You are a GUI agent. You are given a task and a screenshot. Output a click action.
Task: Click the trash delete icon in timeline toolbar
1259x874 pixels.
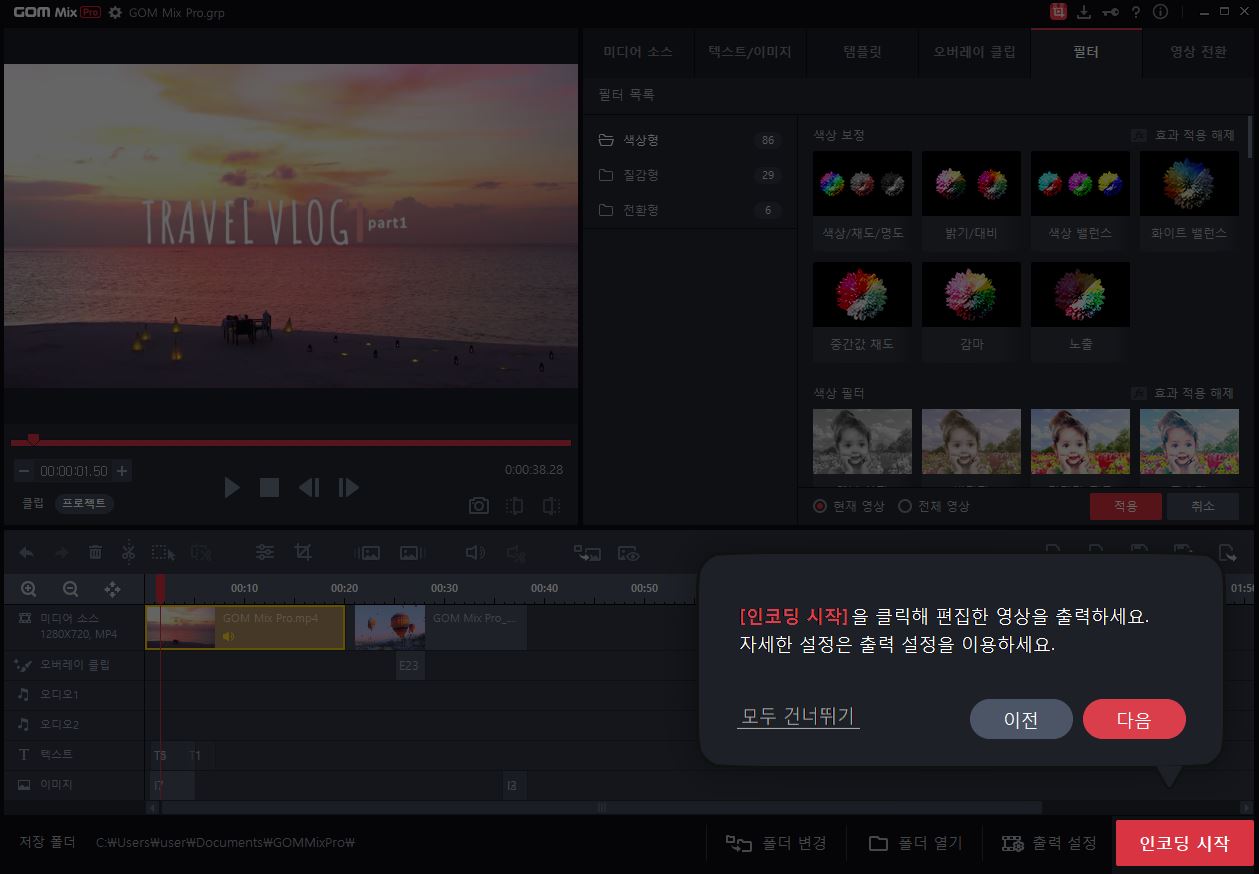pyautogui.click(x=95, y=552)
